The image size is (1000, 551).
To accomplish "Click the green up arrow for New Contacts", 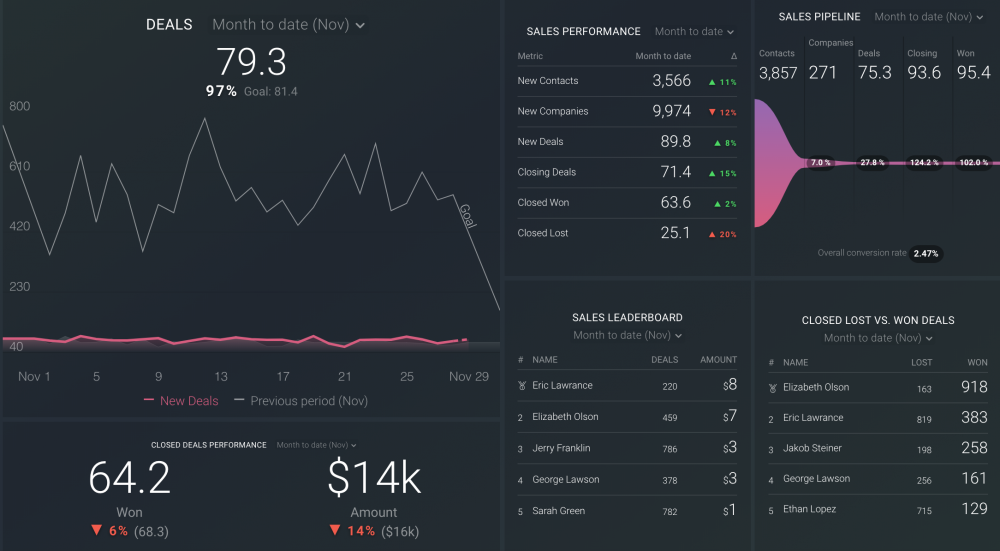I will (x=711, y=82).
